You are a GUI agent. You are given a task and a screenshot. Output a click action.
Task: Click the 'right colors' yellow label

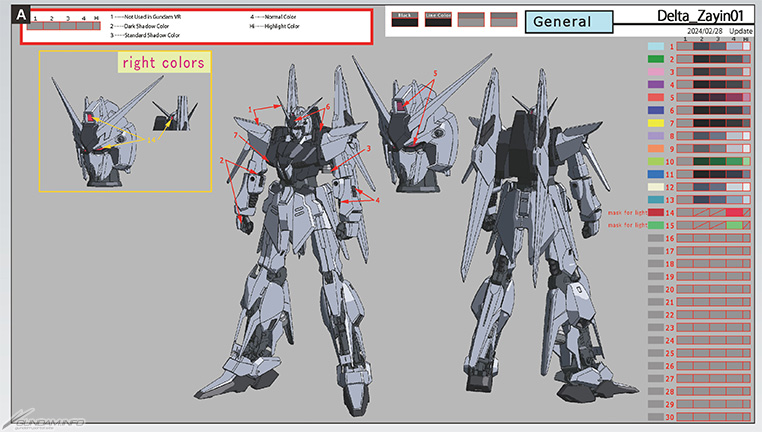tap(163, 63)
